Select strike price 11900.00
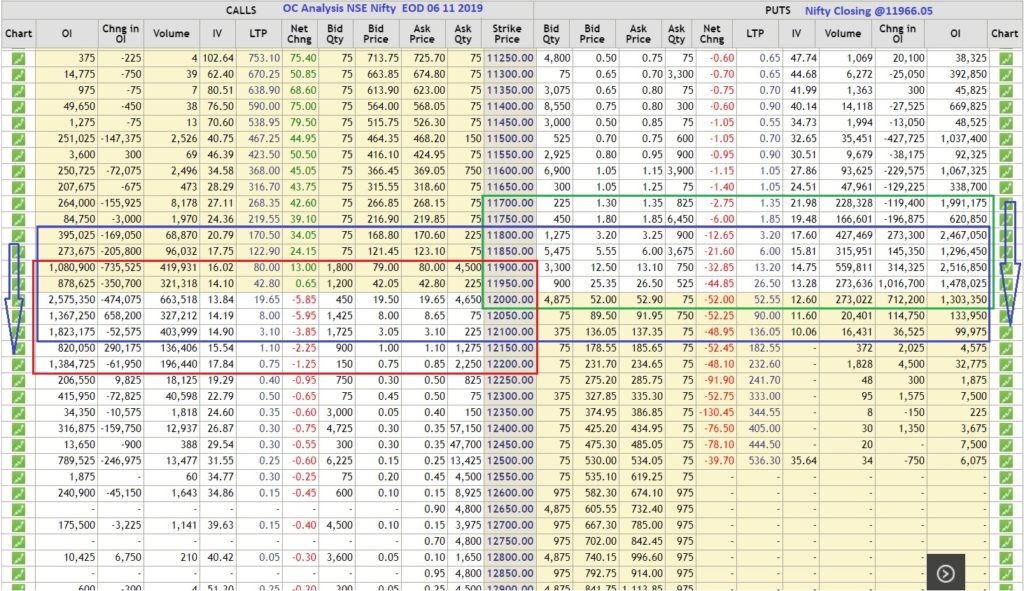 (507, 267)
